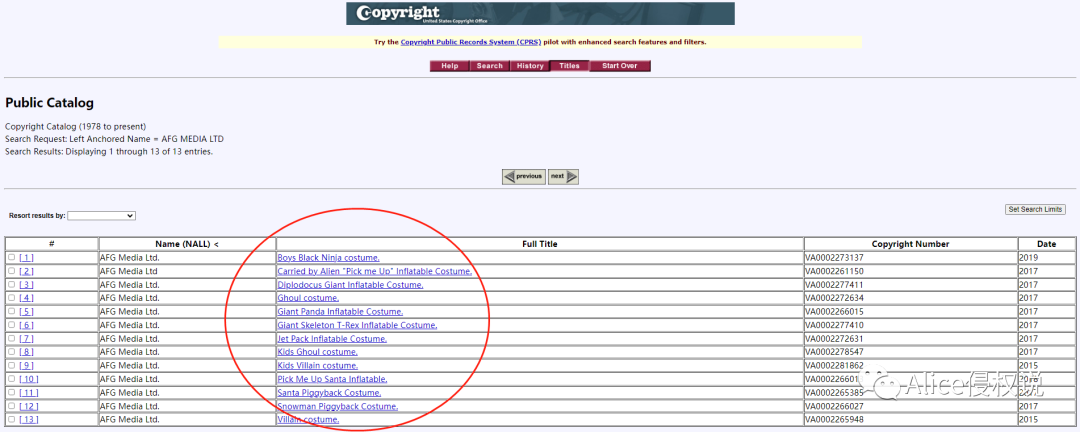The image size is (1080, 432).
Task: Open Jet Pack Inflatable Costume link
Action: pos(332,339)
